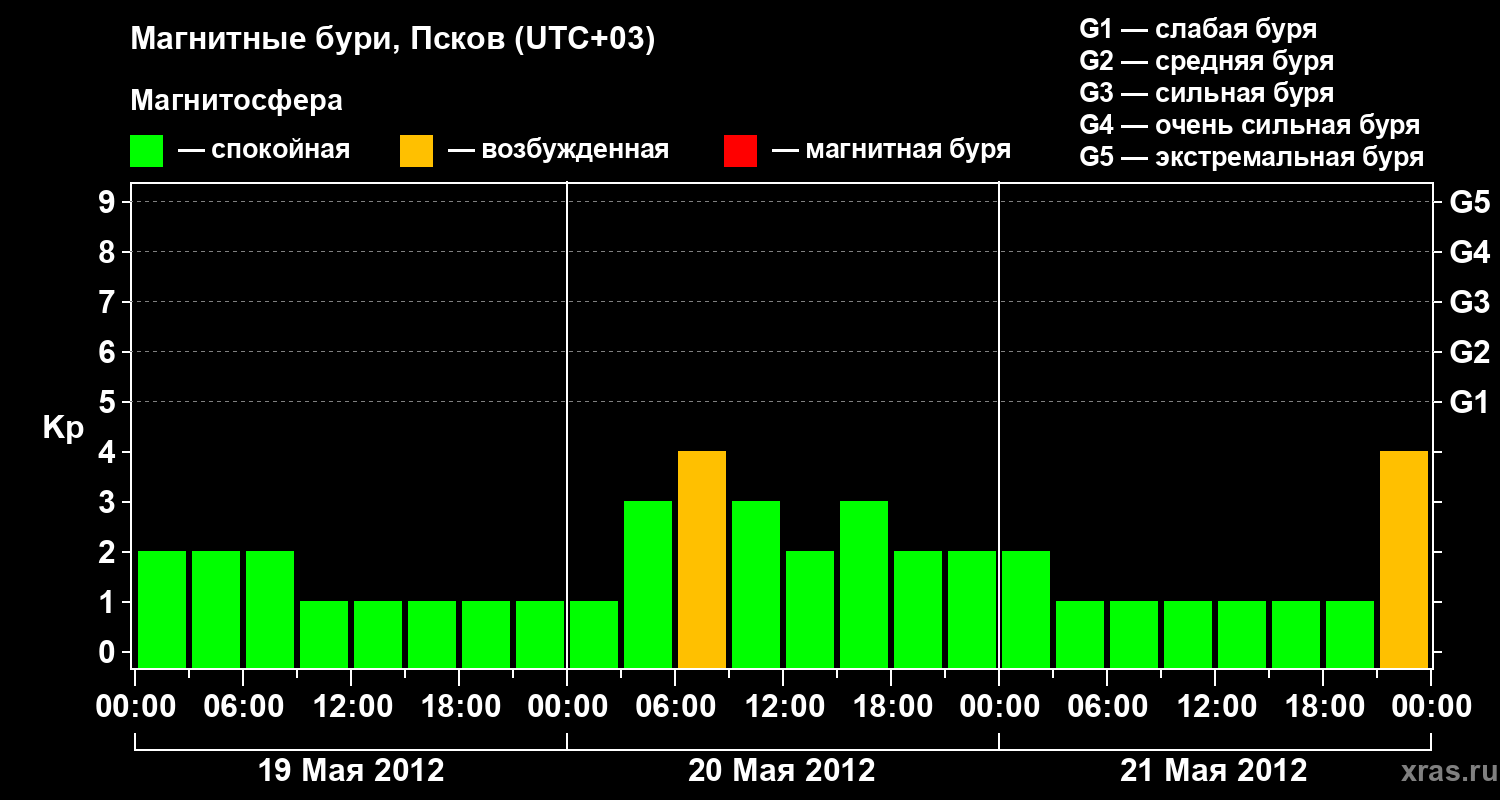Click the red 'магнитная буря' legend swatch
Image resolution: width=1500 pixels, height=800 pixels.
tap(740, 151)
